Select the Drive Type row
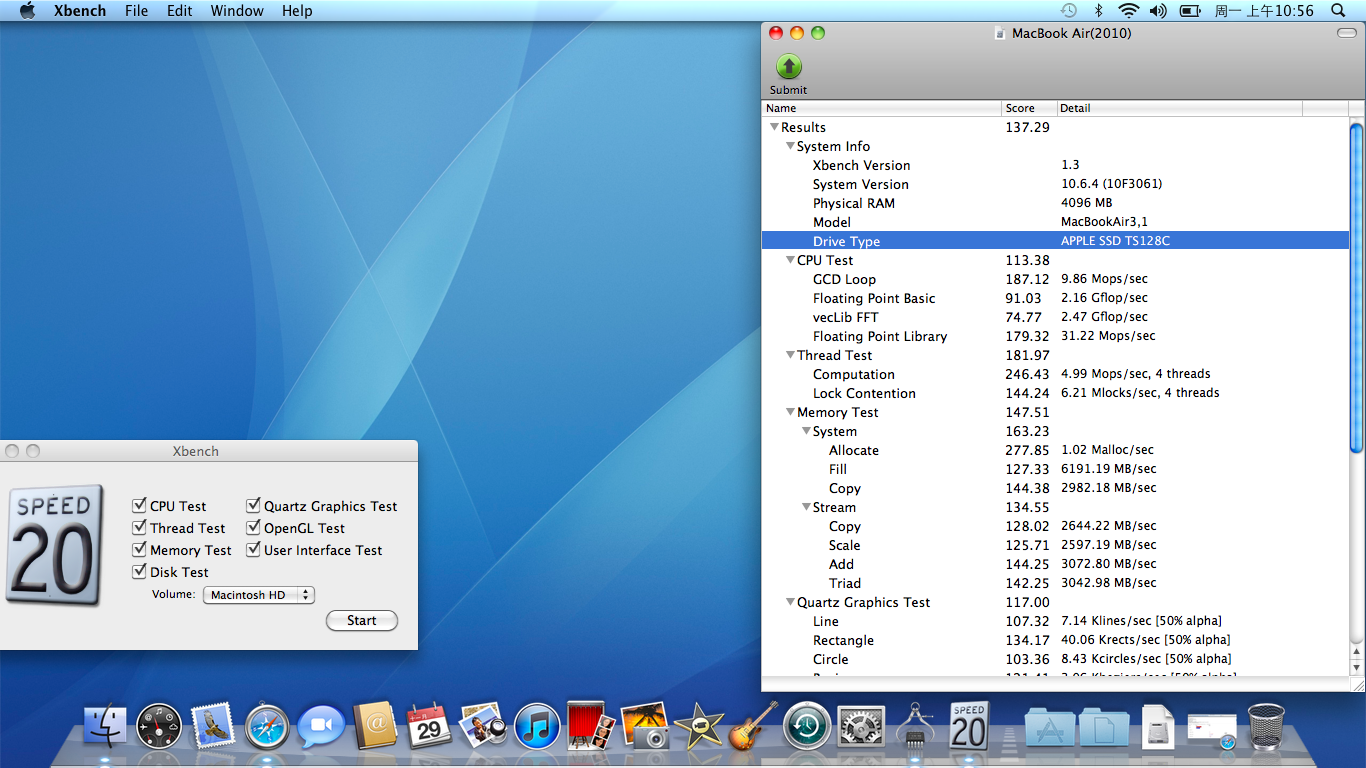1366x768 pixels. point(1055,241)
